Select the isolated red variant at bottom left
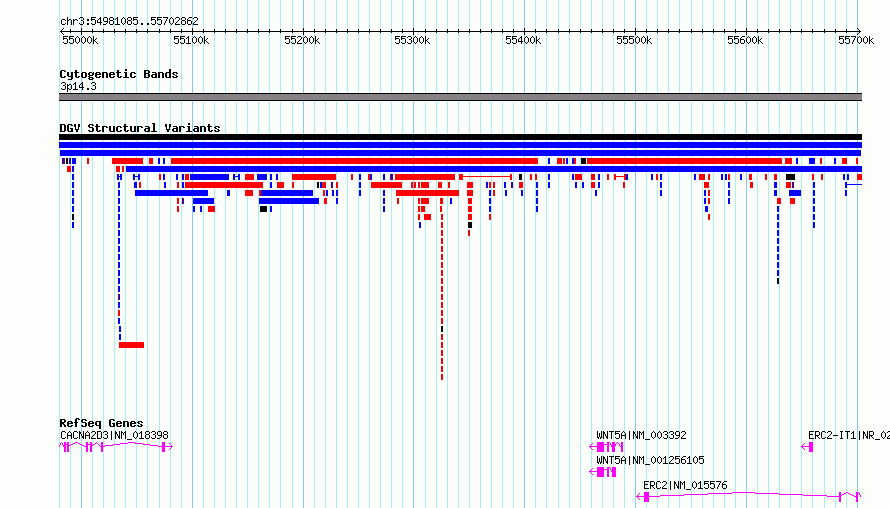 (131, 345)
